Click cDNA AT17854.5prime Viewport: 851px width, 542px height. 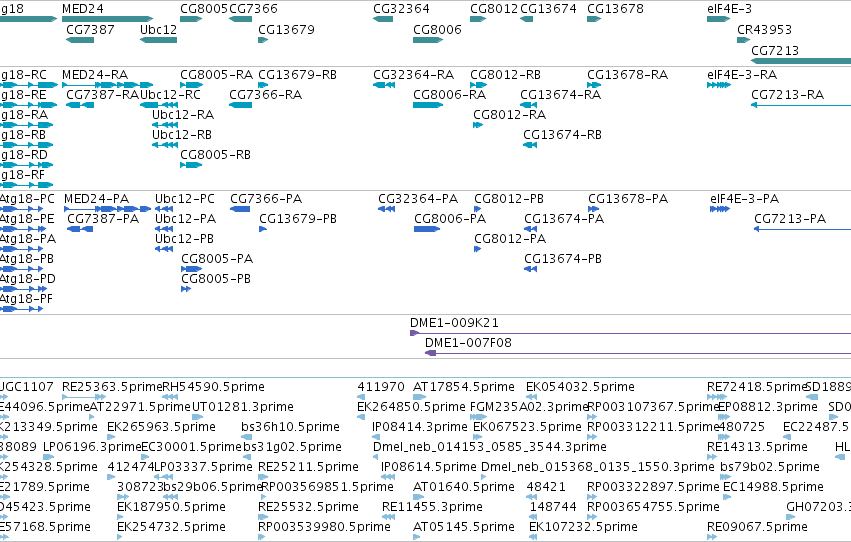(420, 397)
